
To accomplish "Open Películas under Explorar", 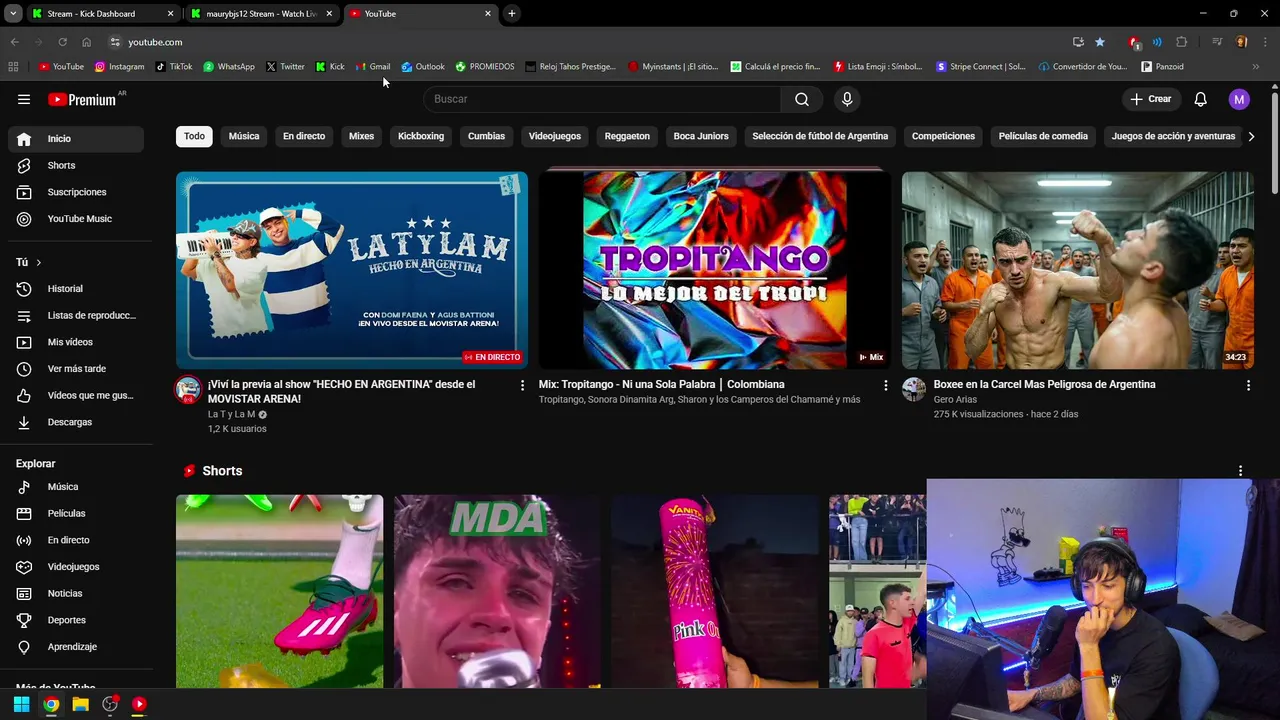I will click(76, 513).
